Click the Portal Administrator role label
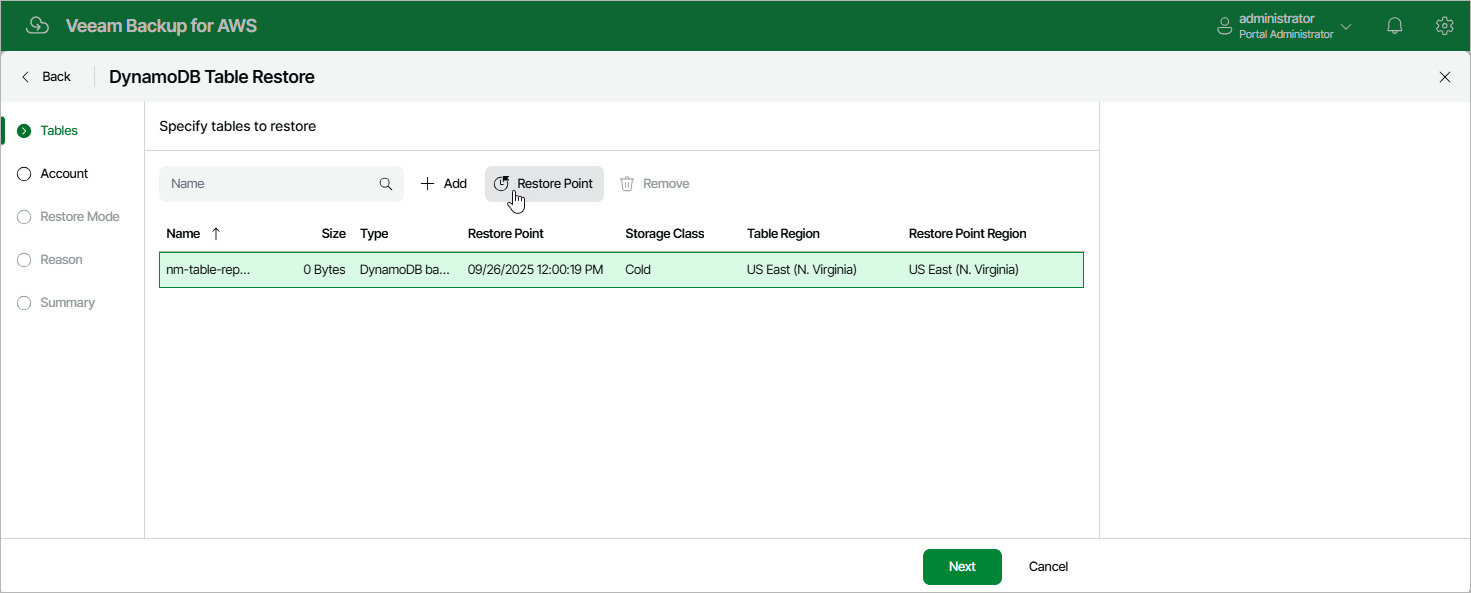The height and width of the screenshot is (593, 1471). [x=1286, y=35]
